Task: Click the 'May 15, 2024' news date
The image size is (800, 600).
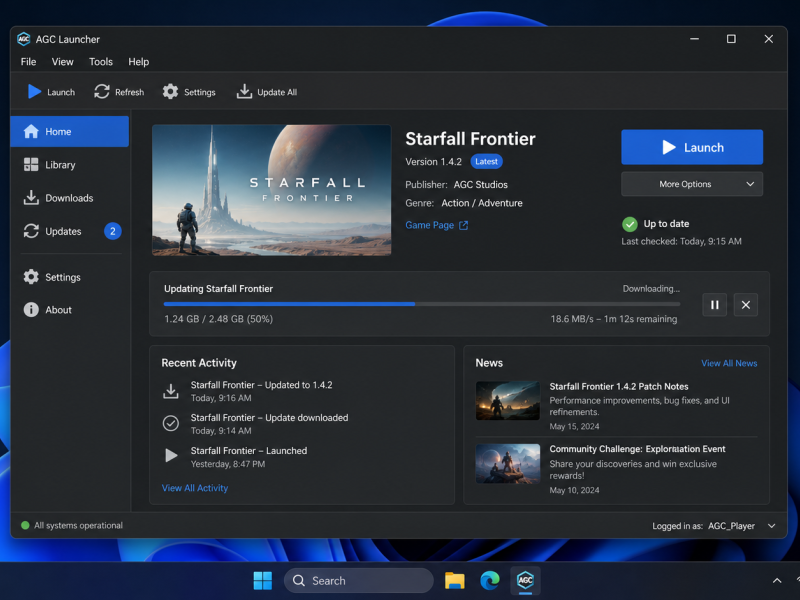Action: point(574,427)
